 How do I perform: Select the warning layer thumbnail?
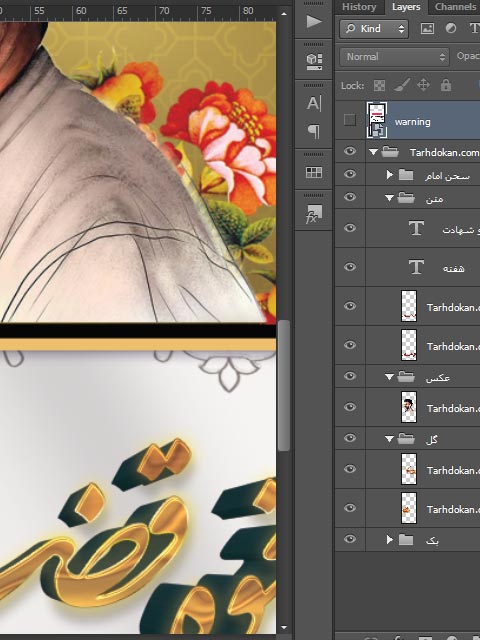[x=377, y=120]
